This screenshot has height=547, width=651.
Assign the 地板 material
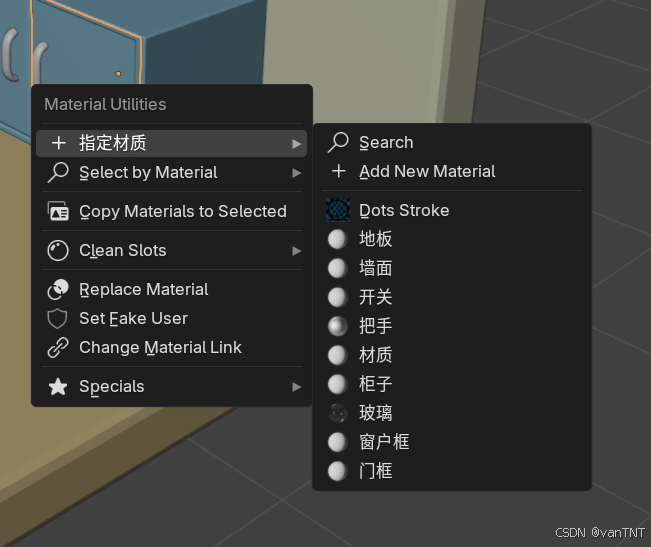pyautogui.click(x=452, y=239)
